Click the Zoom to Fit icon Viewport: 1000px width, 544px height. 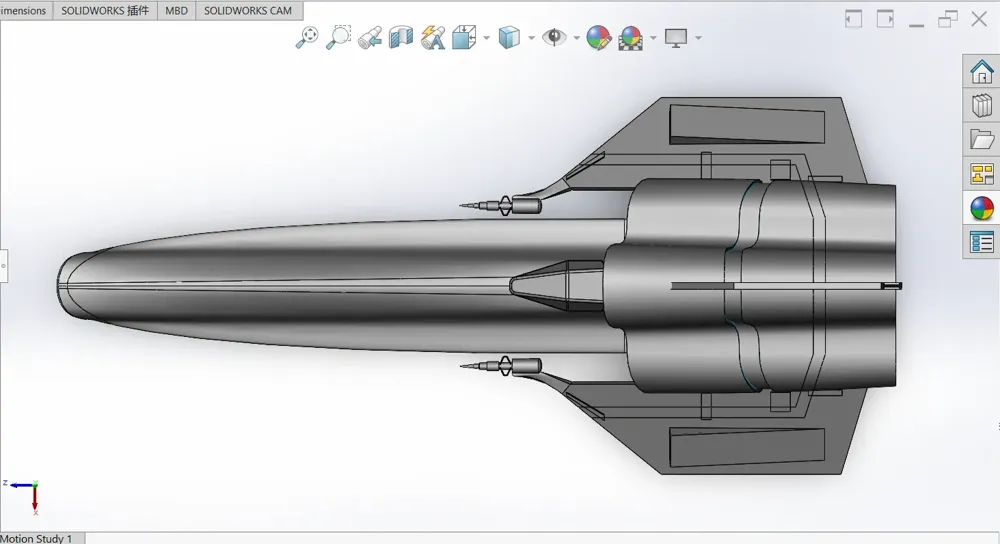point(307,37)
